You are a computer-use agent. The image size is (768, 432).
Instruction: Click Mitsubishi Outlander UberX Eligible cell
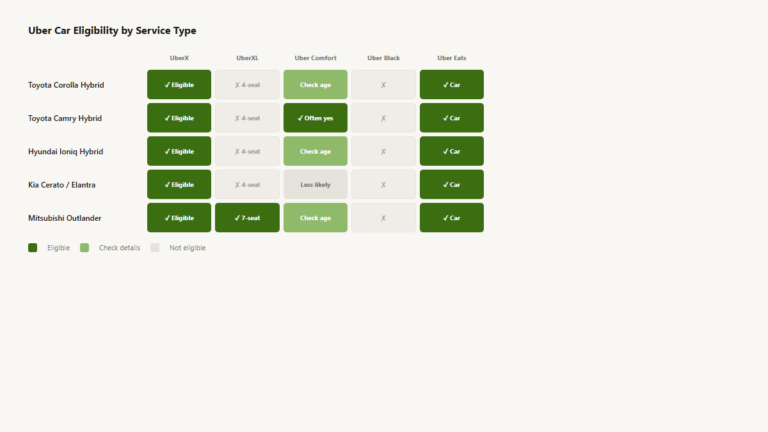point(179,217)
